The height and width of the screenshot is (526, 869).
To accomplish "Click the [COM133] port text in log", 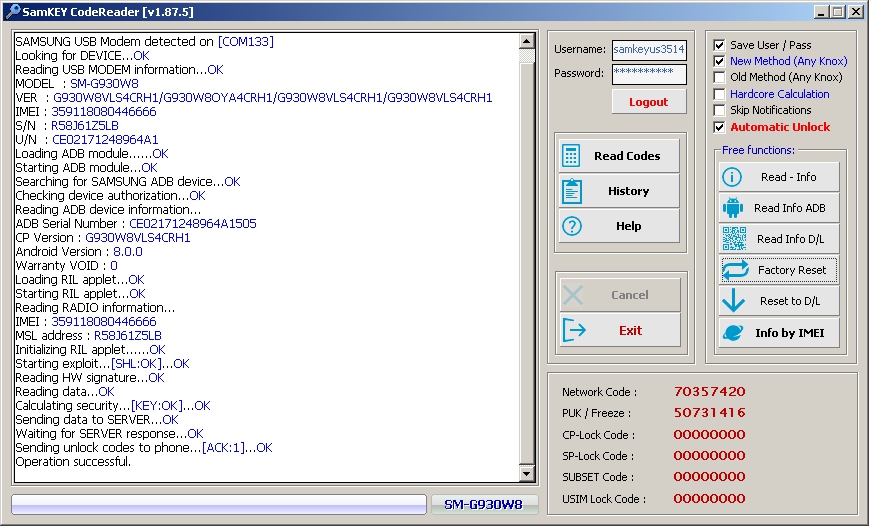I will [x=246, y=42].
